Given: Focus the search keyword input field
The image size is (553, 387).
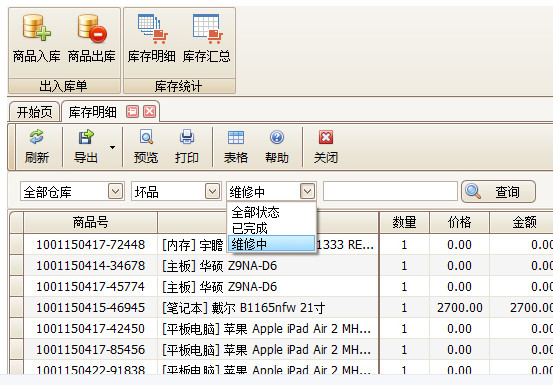Looking at the screenshot, I should pyautogui.click(x=390, y=192).
